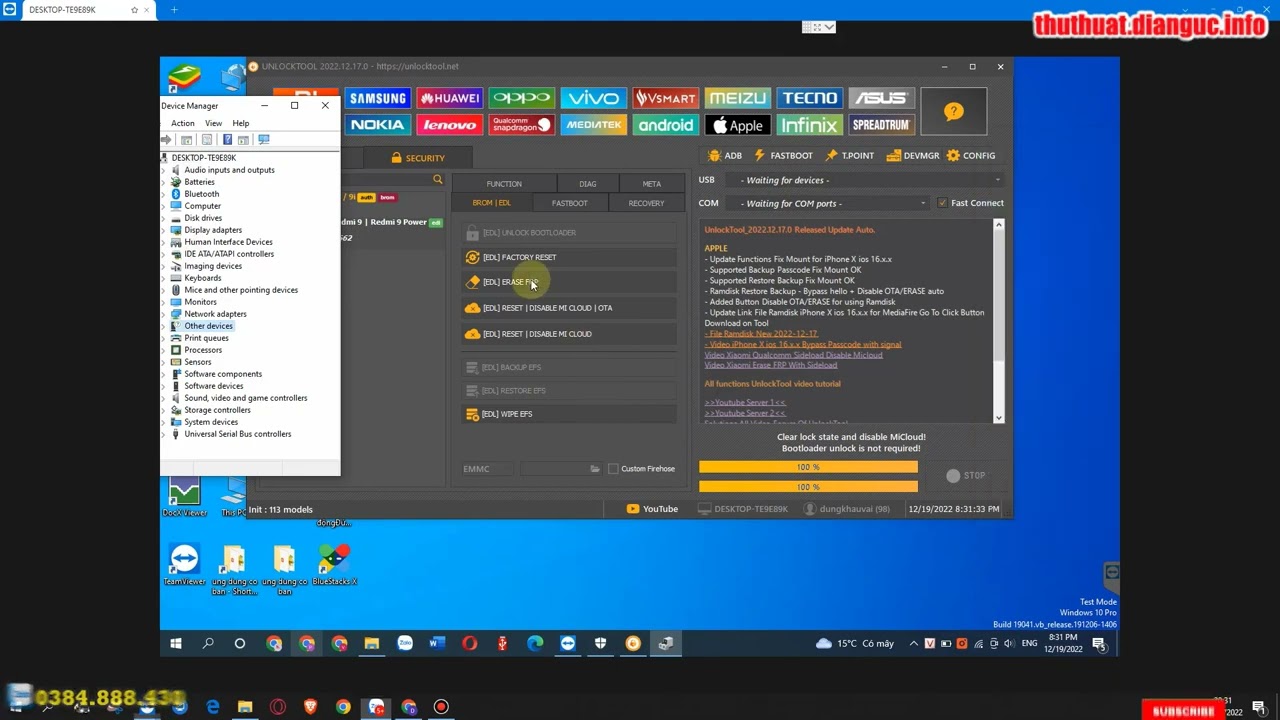Click the model search magnifier icon
1280x720 pixels.
(437, 180)
